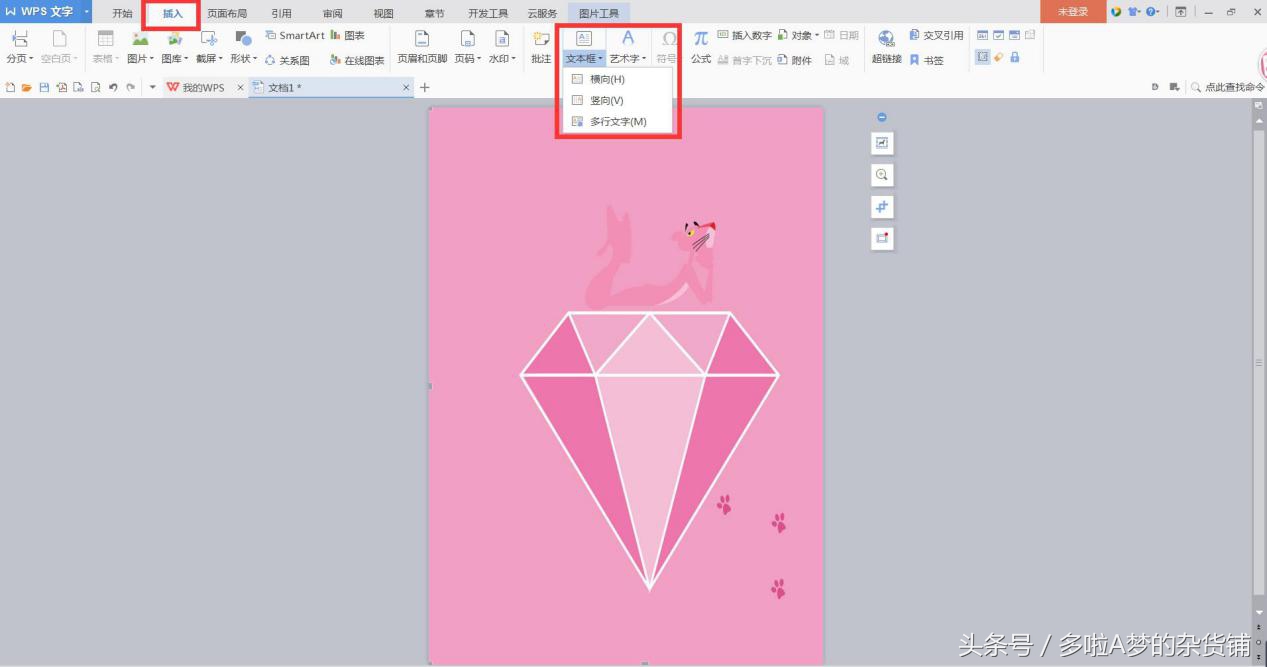
Task: Select the zoom magnifier icon in right sidebar
Action: pyautogui.click(x=881, y=174)
